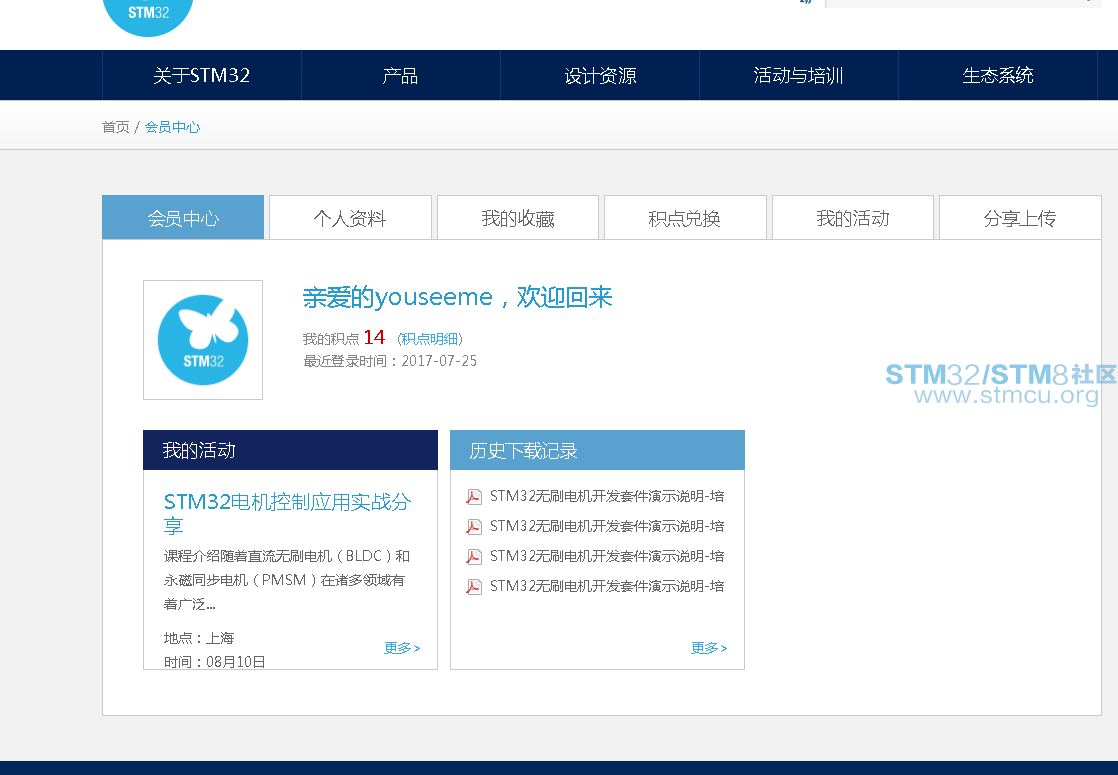Go to the 分享上传 tab
This screenshot has width=1118, height=775.
[1019, 218]
